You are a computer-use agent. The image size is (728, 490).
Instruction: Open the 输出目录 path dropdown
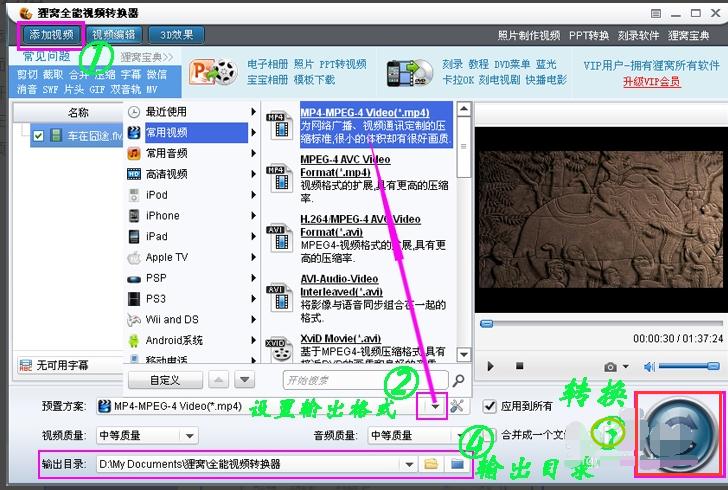pos(409,464)
